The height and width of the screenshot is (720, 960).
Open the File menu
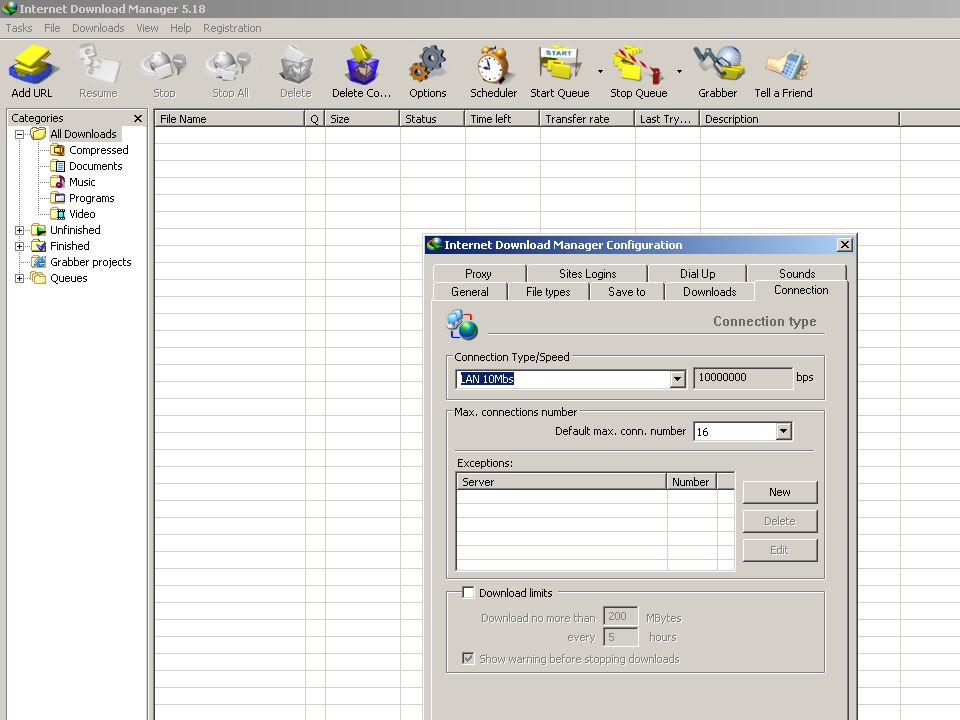point(52,28)
